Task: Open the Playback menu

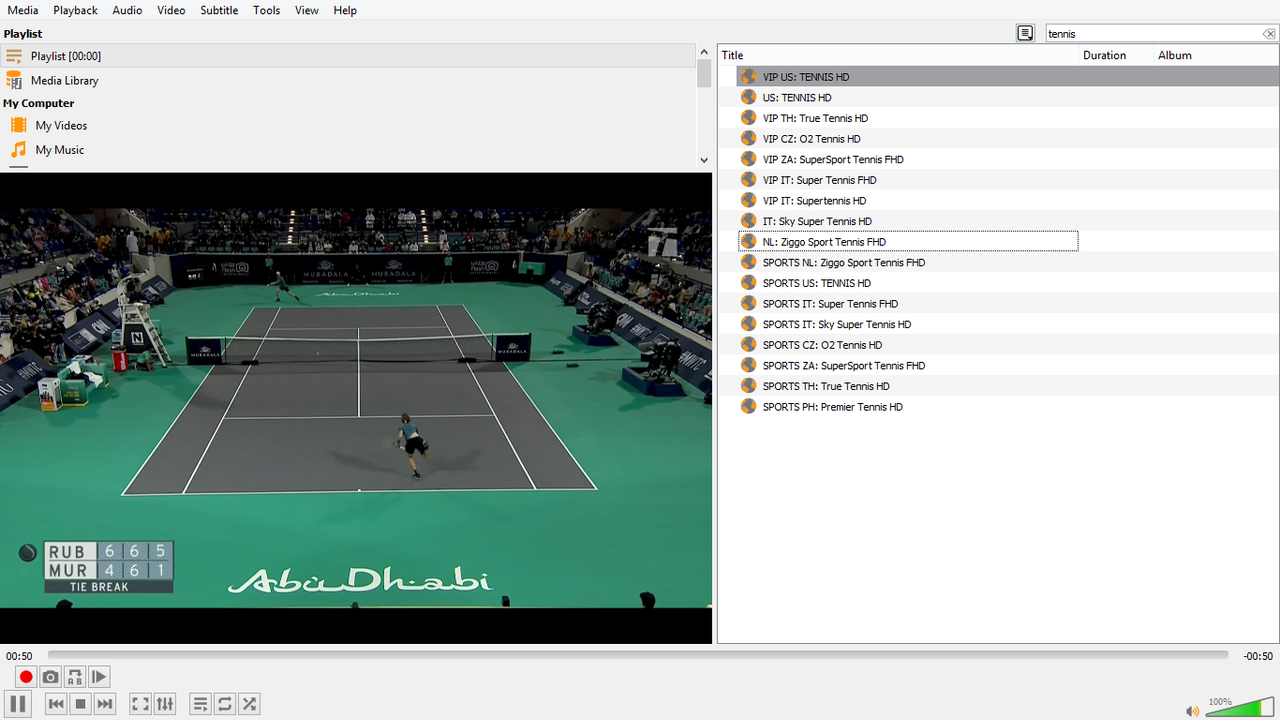Action: (75, 10)
